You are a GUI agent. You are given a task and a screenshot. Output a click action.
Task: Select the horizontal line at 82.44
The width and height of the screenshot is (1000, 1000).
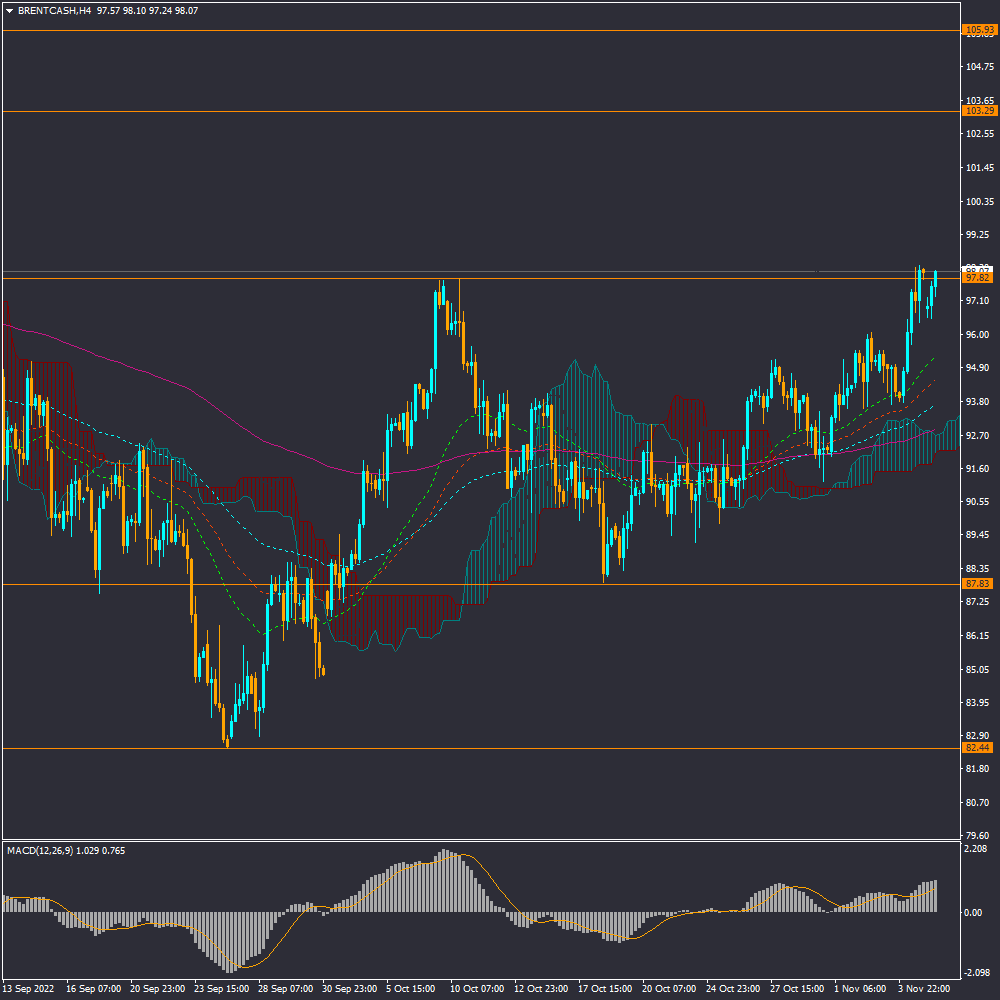(x=480, y=748)
